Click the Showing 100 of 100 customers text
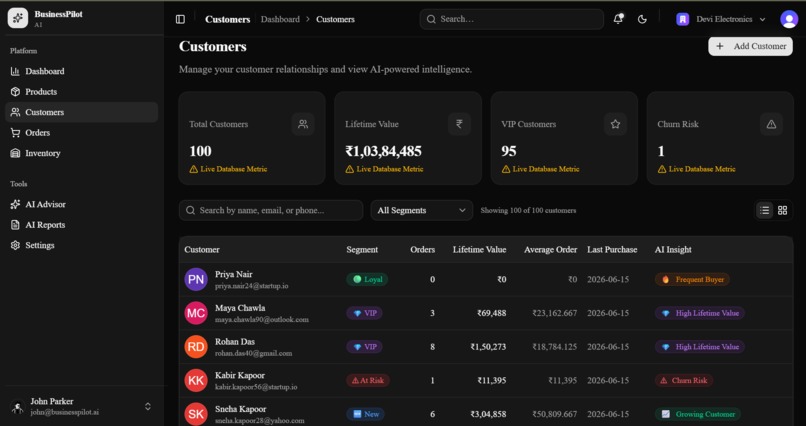The image size is (806, 426). tap(528, 210)
